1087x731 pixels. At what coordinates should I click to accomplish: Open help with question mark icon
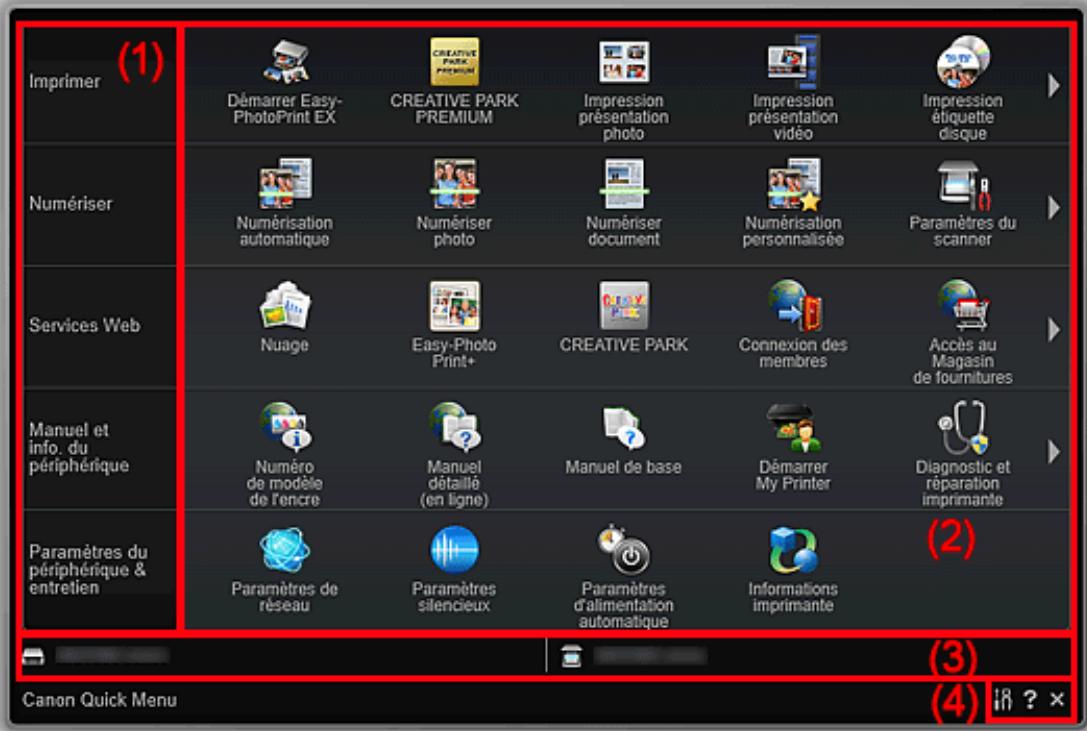1030,699
